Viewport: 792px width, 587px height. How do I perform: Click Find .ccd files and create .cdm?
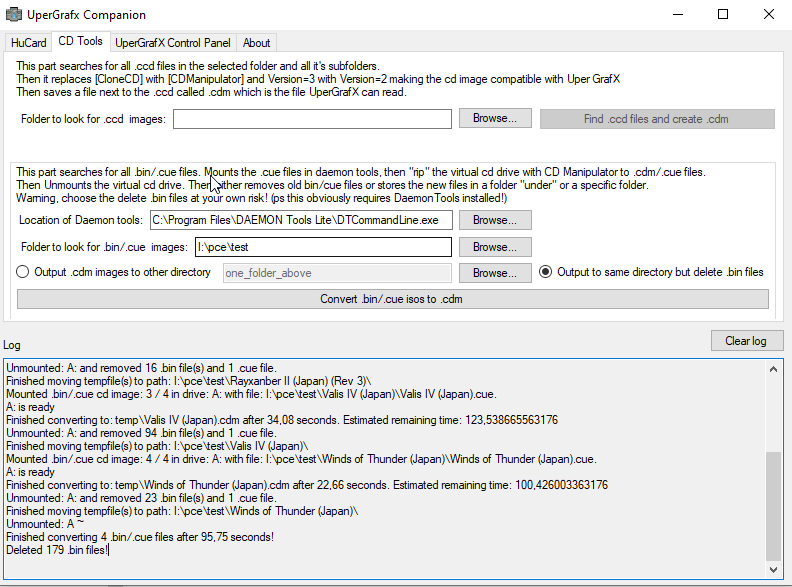click(x=657, y=119)
